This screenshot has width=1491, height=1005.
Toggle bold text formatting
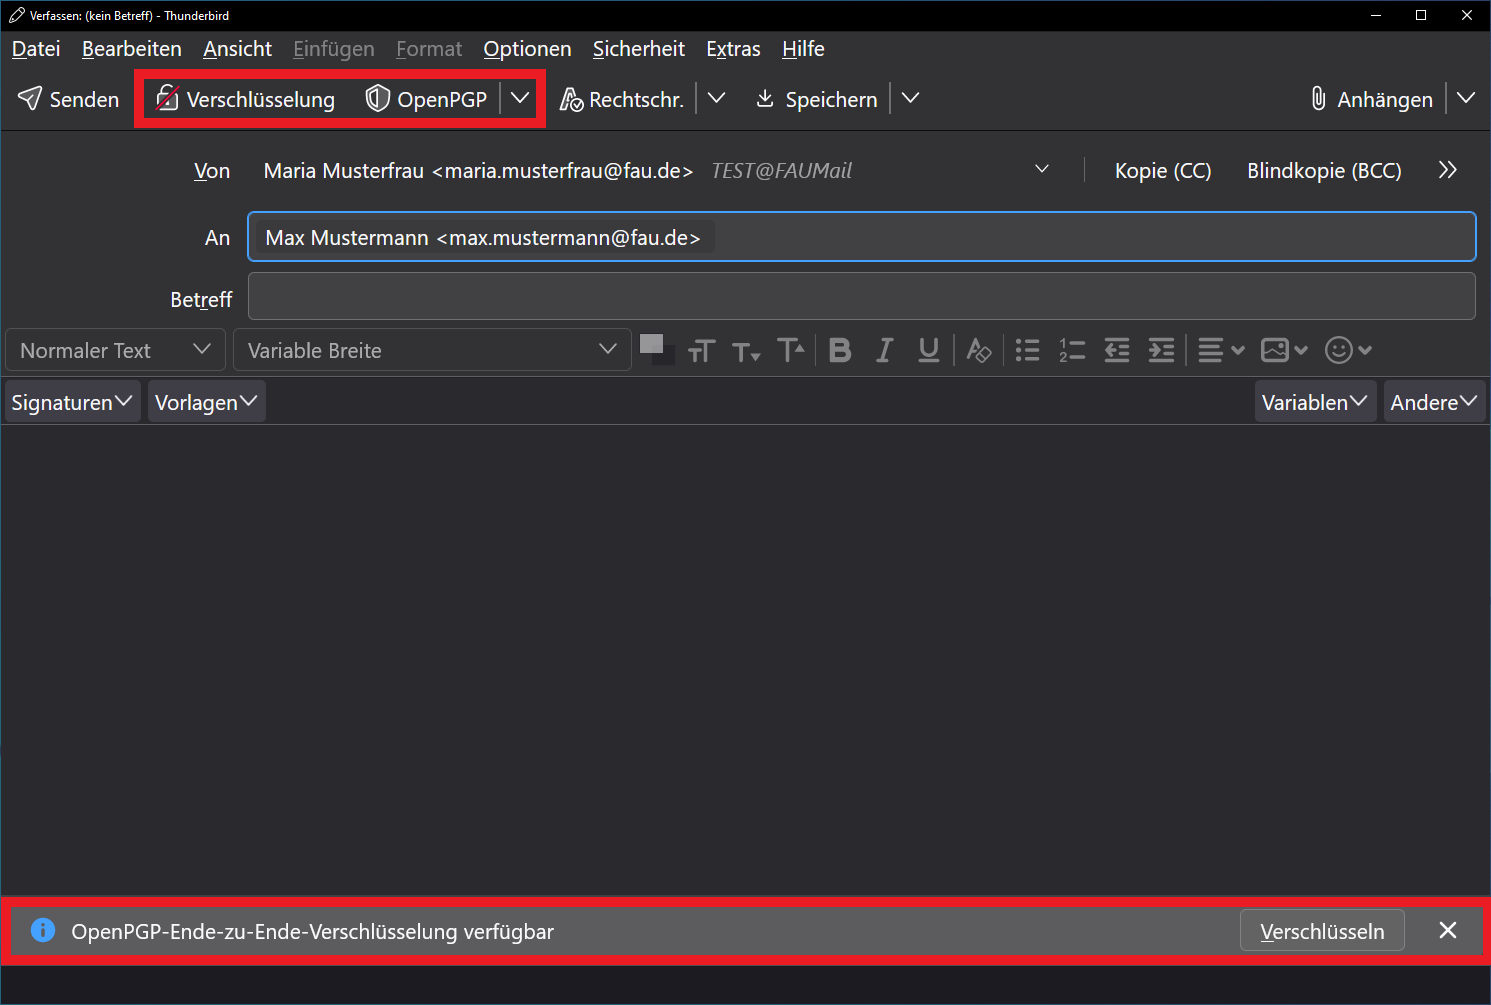(840, 350)
